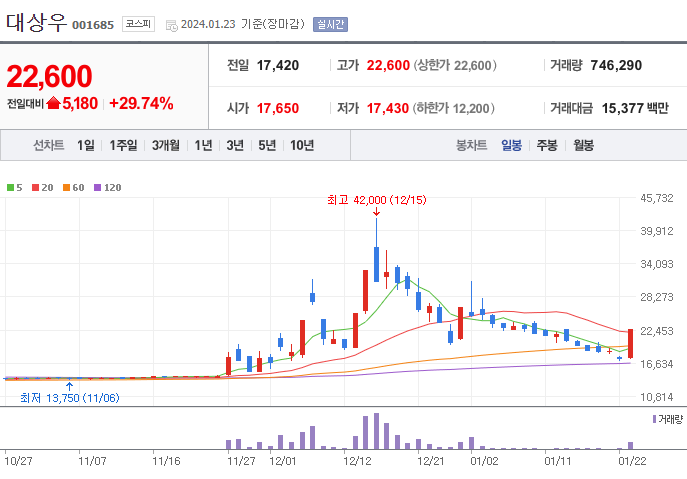Click the change amount 5,180
This screenshot has height=479, width=687.
80,103
